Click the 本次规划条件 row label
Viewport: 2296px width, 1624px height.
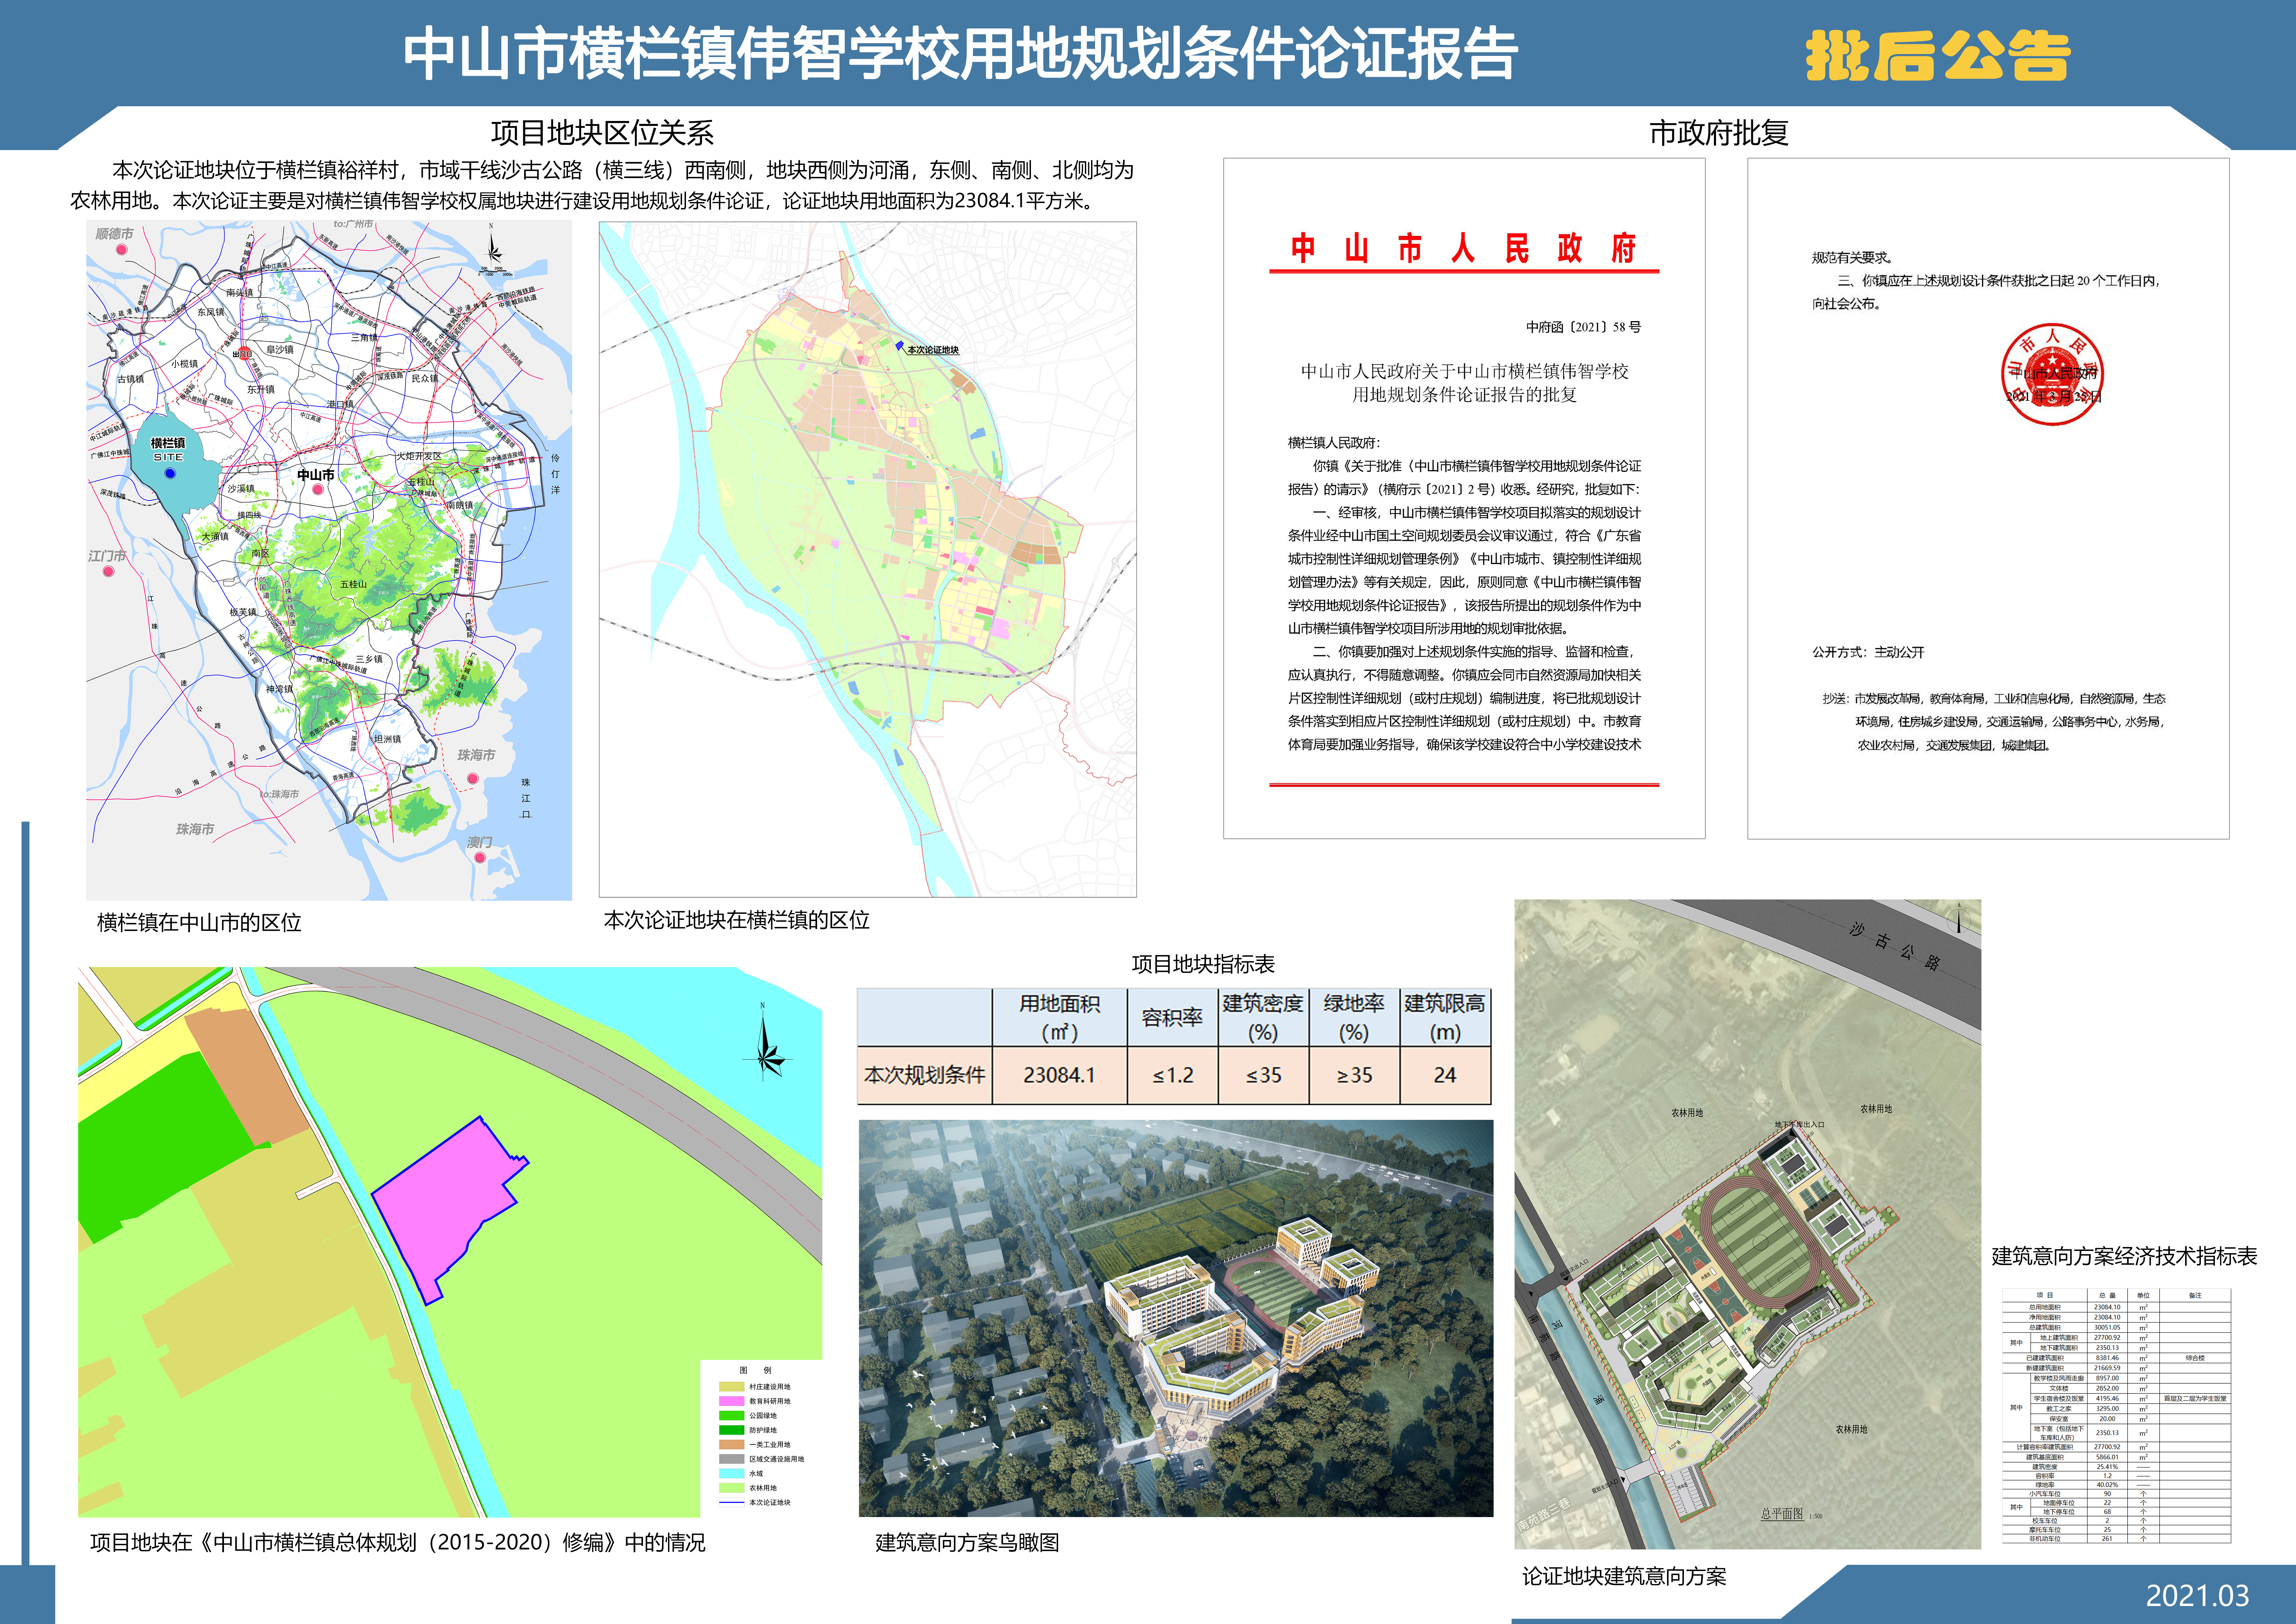tap(925, 1075)
